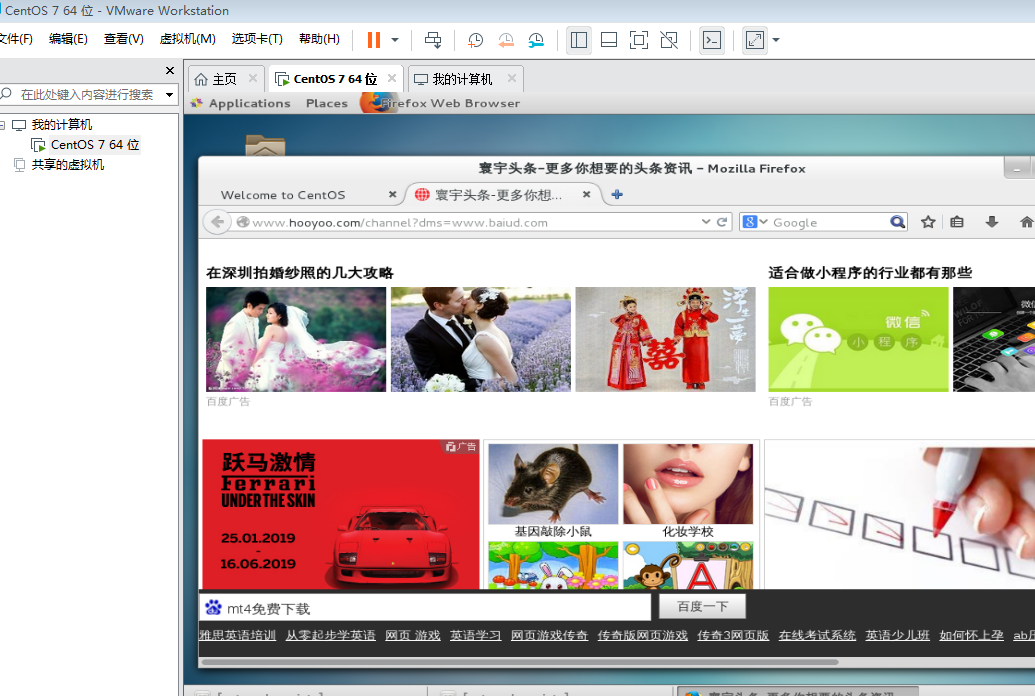Close the 我的计算机 VMware tab
The width and height of the screenshot is (1035, 696).
[512, 78]
